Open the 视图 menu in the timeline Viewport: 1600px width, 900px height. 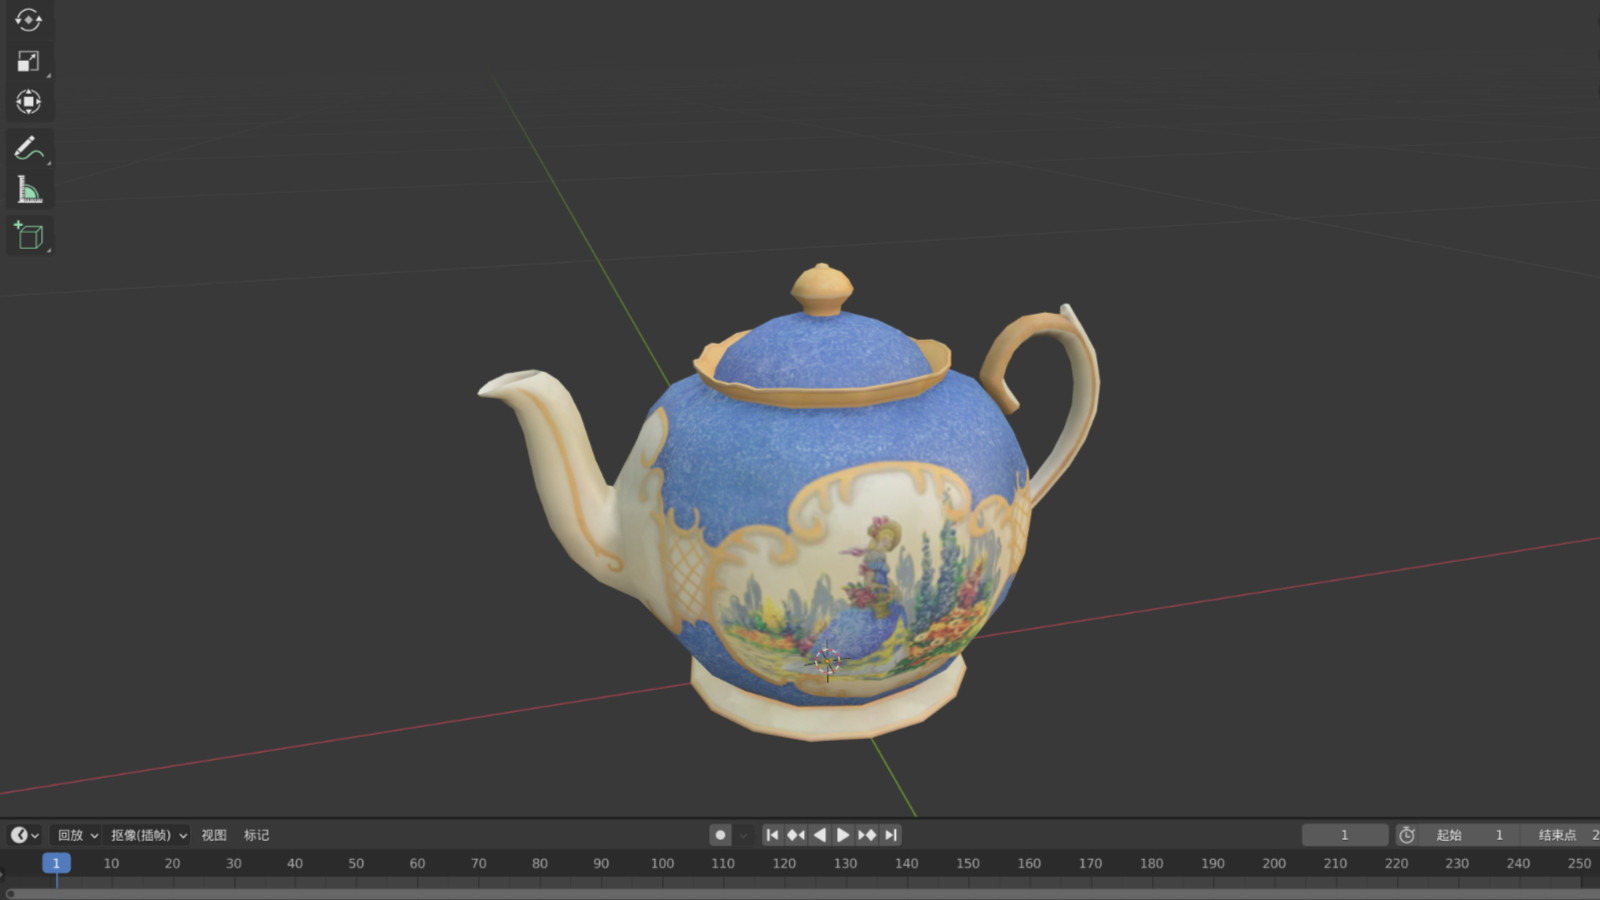(214, 835)
